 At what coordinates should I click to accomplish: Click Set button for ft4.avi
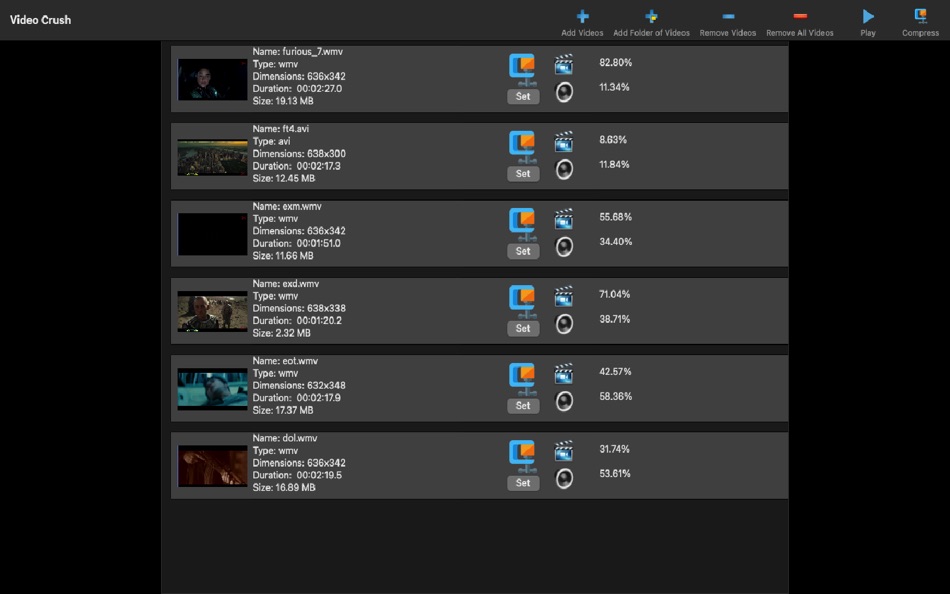[523, 174]
